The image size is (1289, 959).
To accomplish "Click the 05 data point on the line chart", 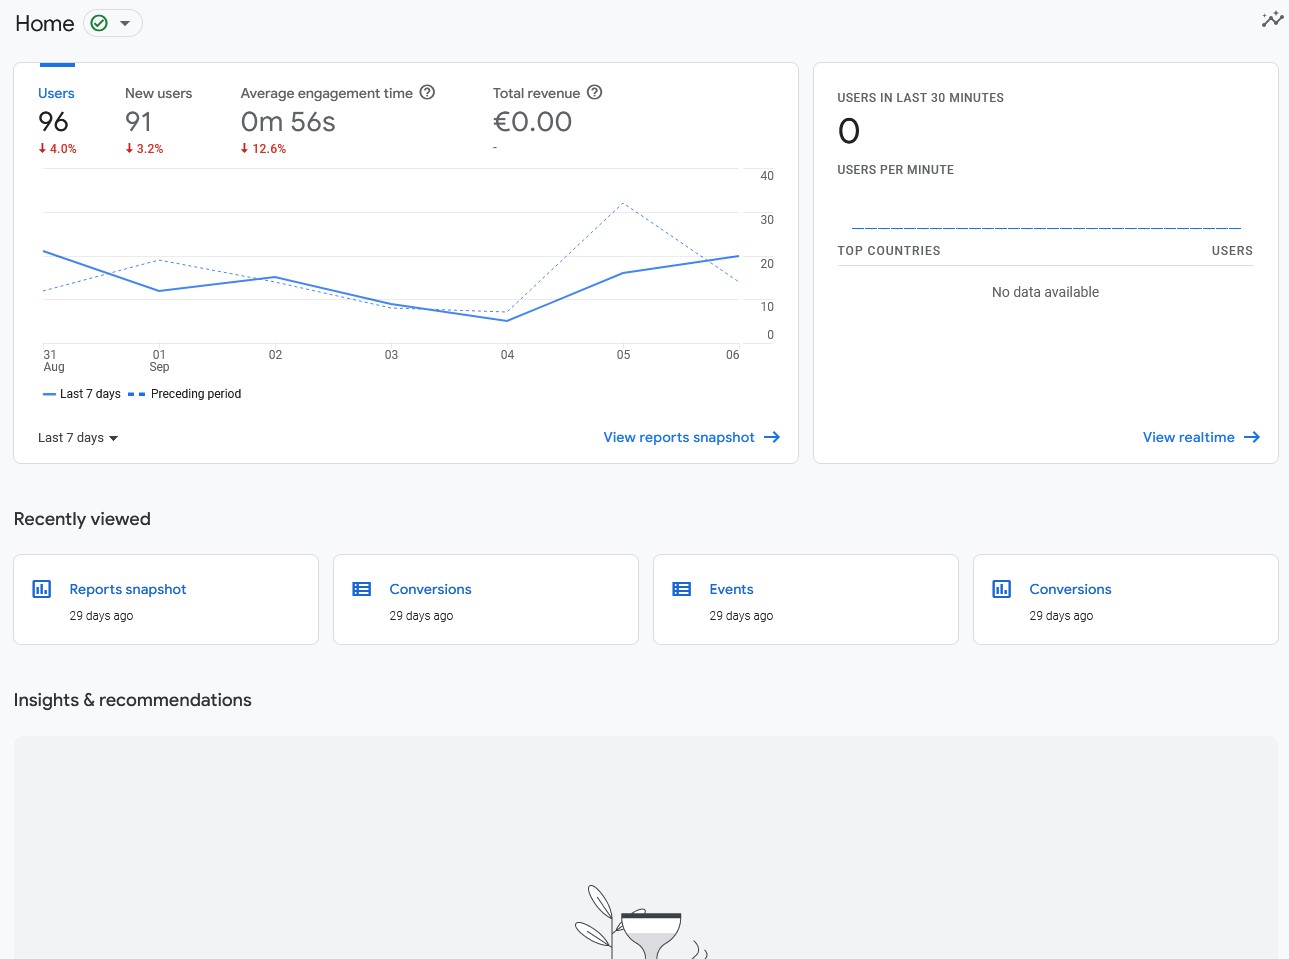I will click(x=623, y=273).
